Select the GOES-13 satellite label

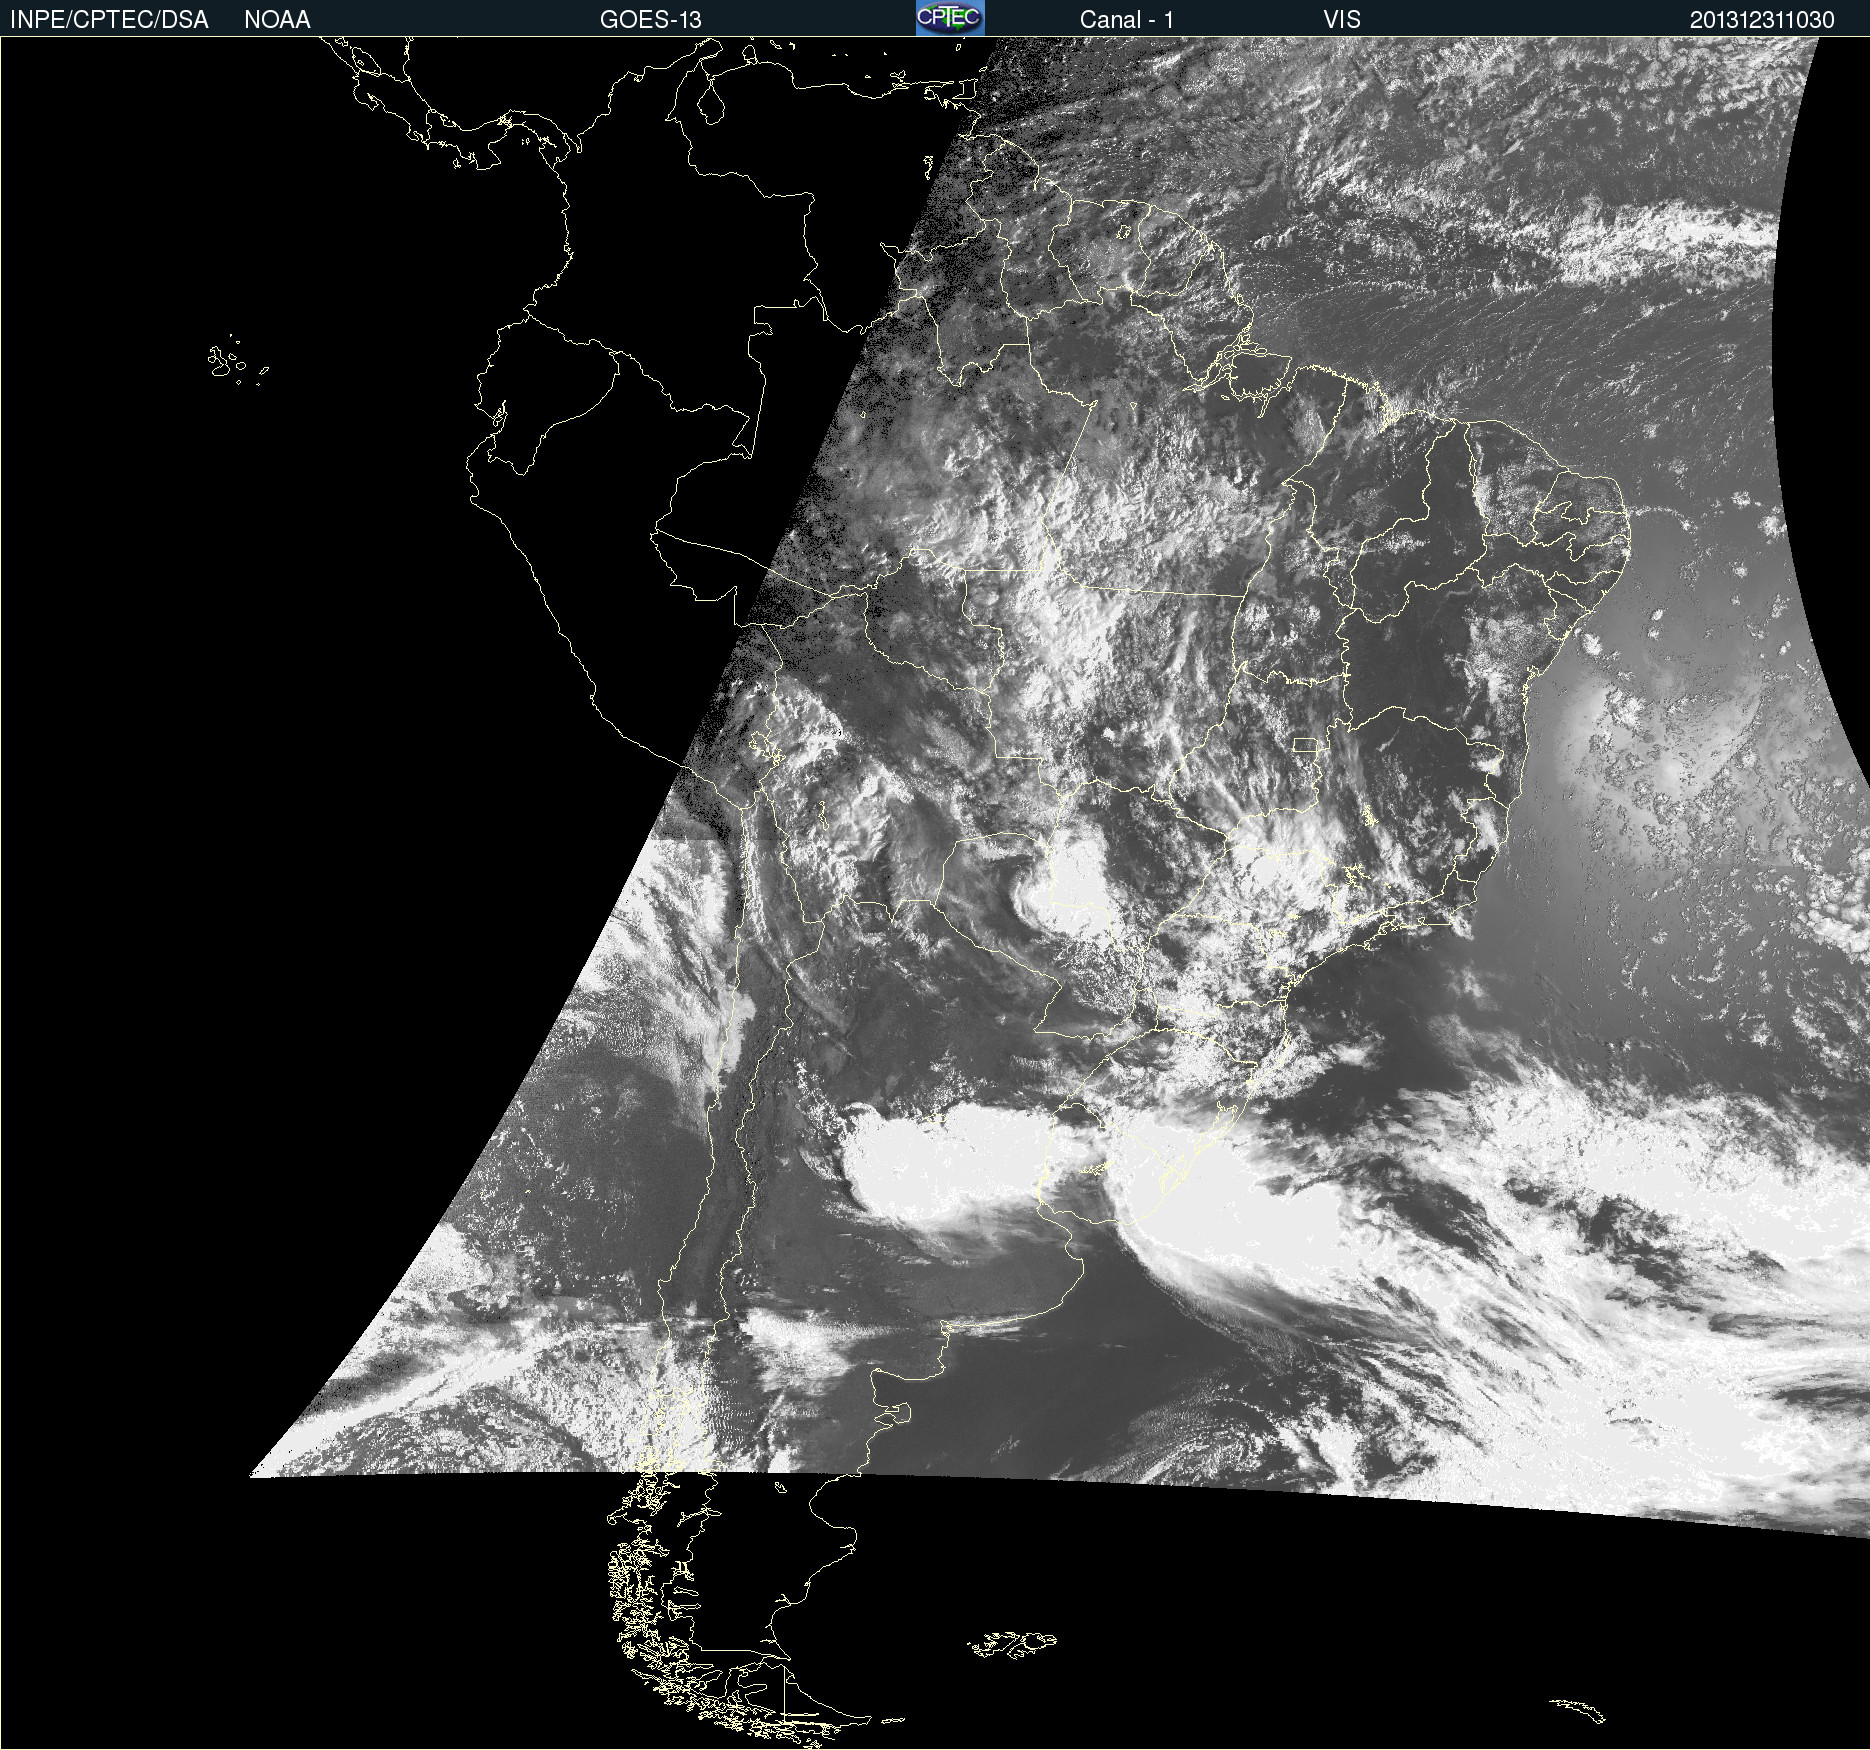pyautogui.click(x=650, y=20)
